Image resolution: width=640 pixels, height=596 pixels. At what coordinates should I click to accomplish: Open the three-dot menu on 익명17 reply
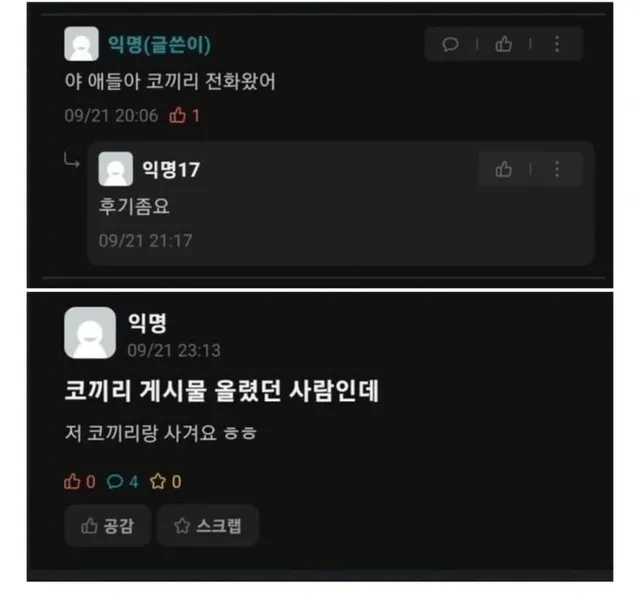[x=557, y=169]
